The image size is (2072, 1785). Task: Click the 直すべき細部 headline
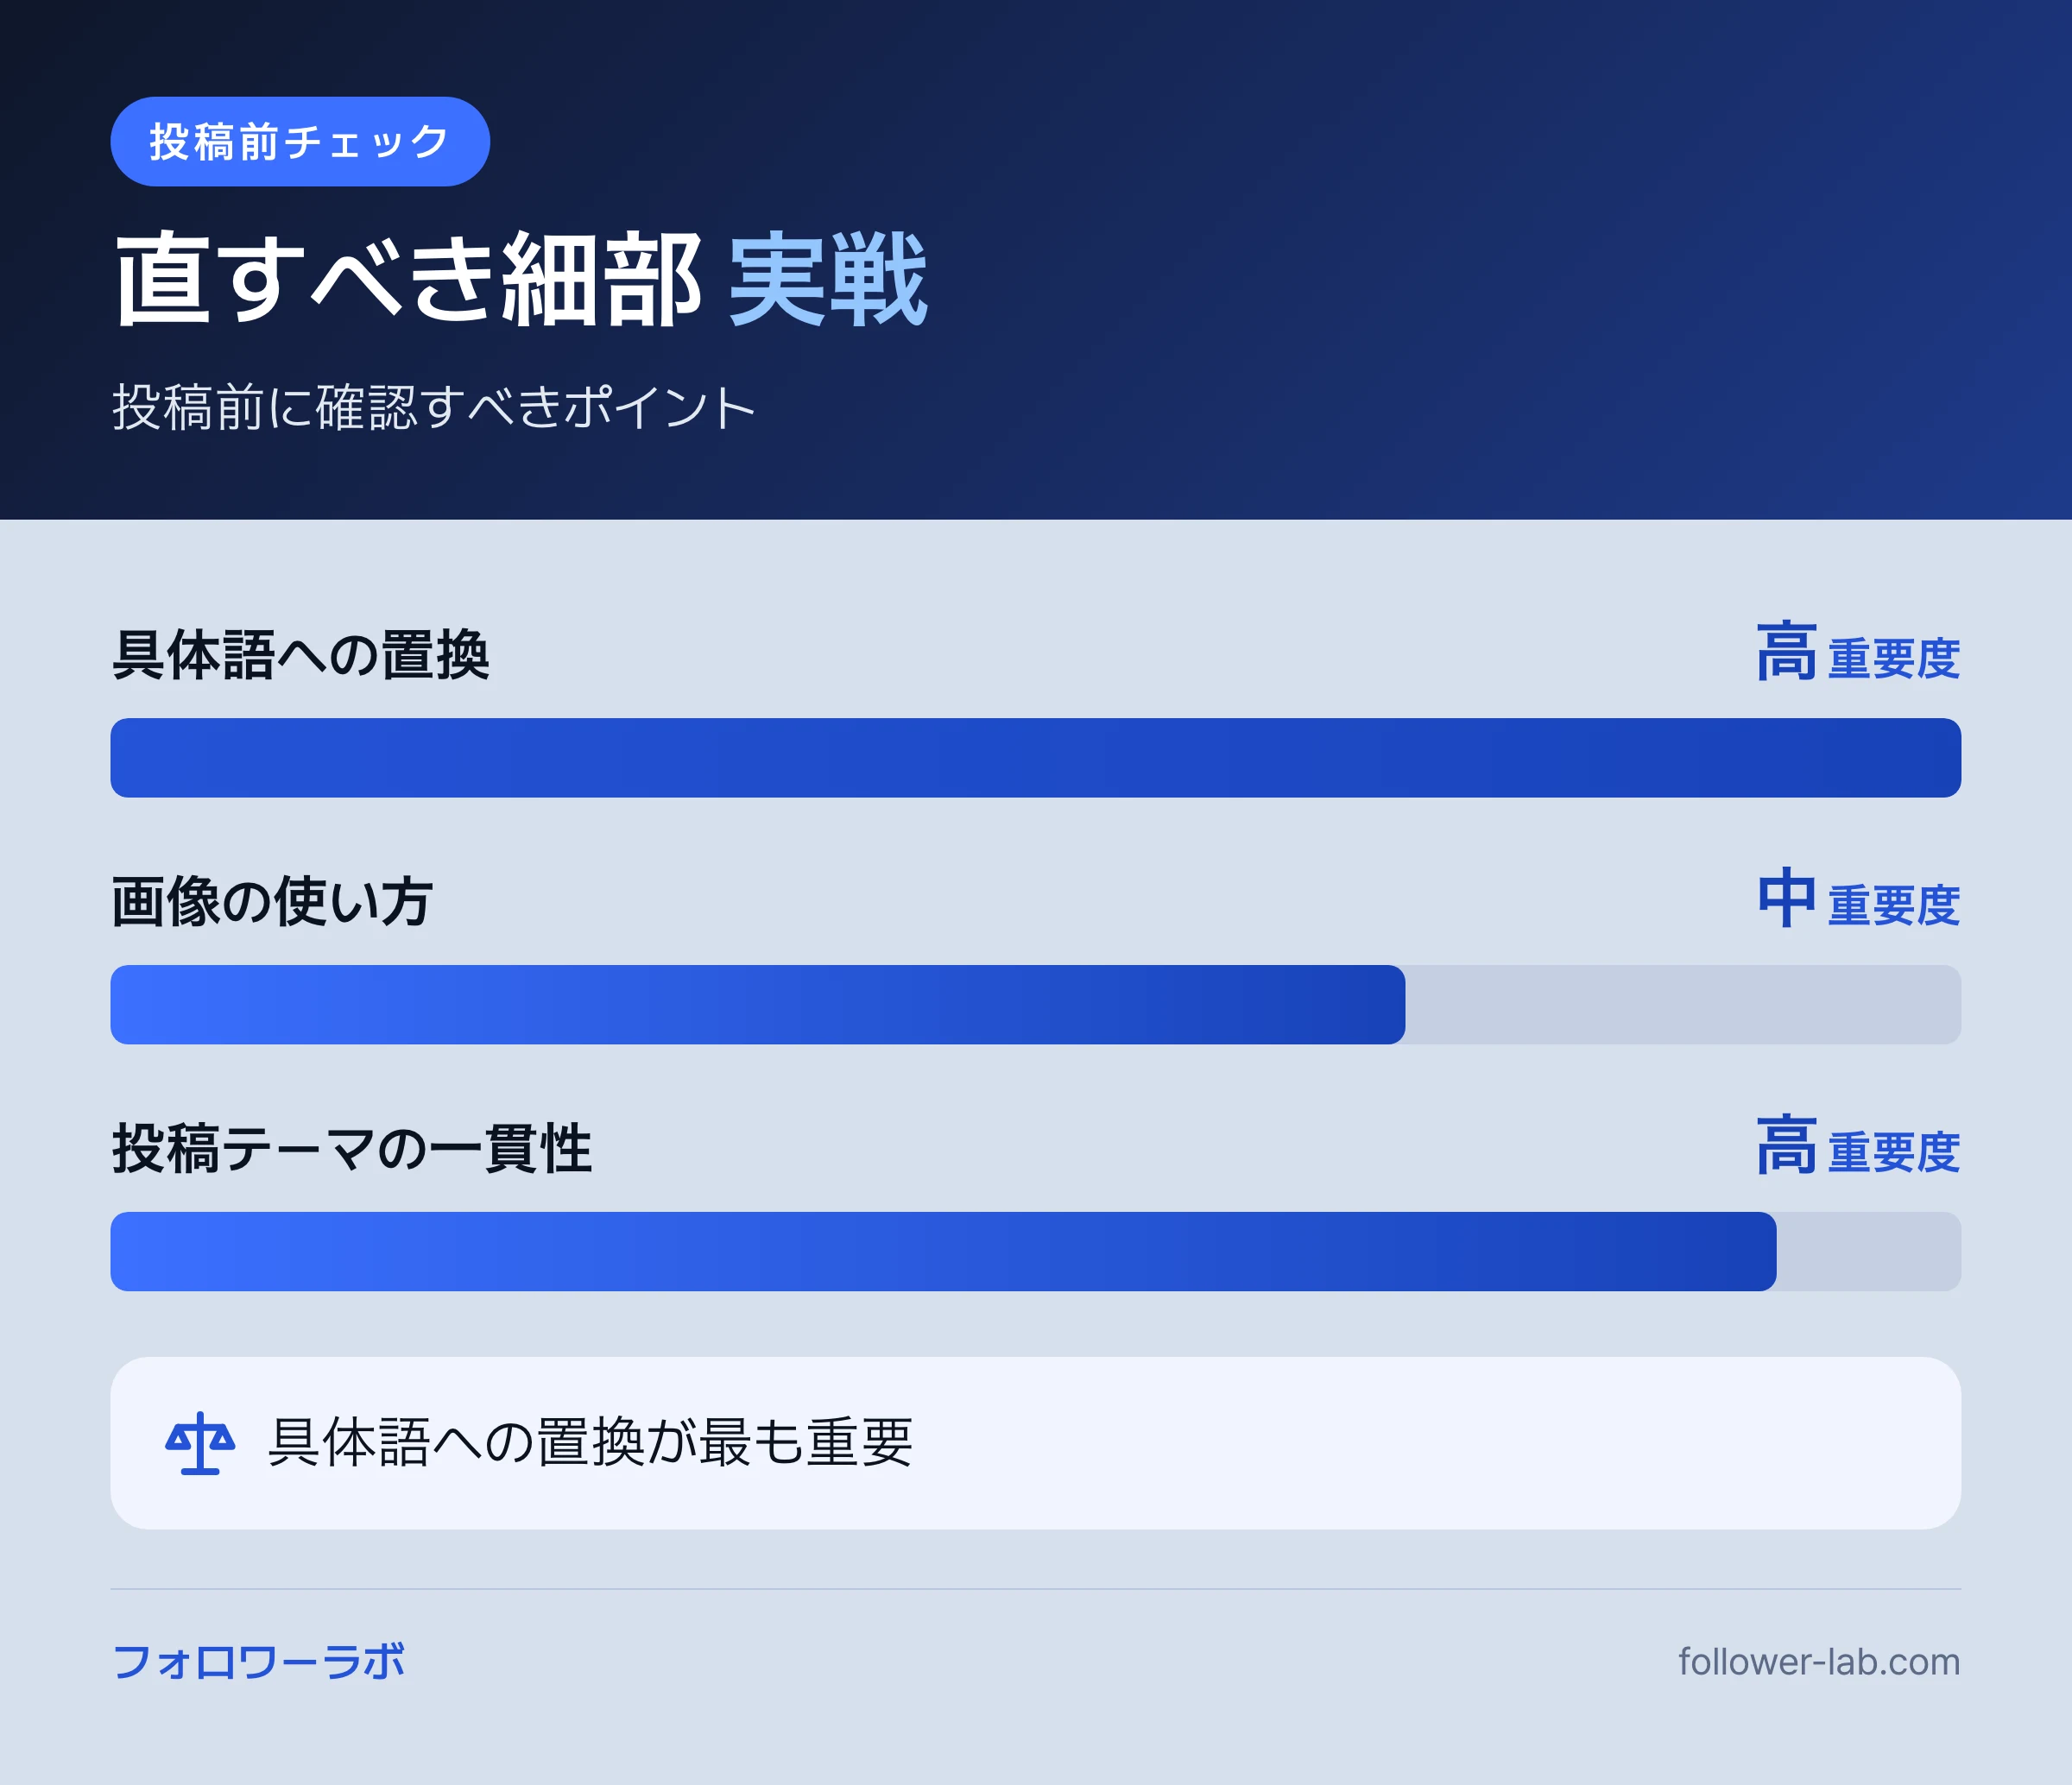408,279
